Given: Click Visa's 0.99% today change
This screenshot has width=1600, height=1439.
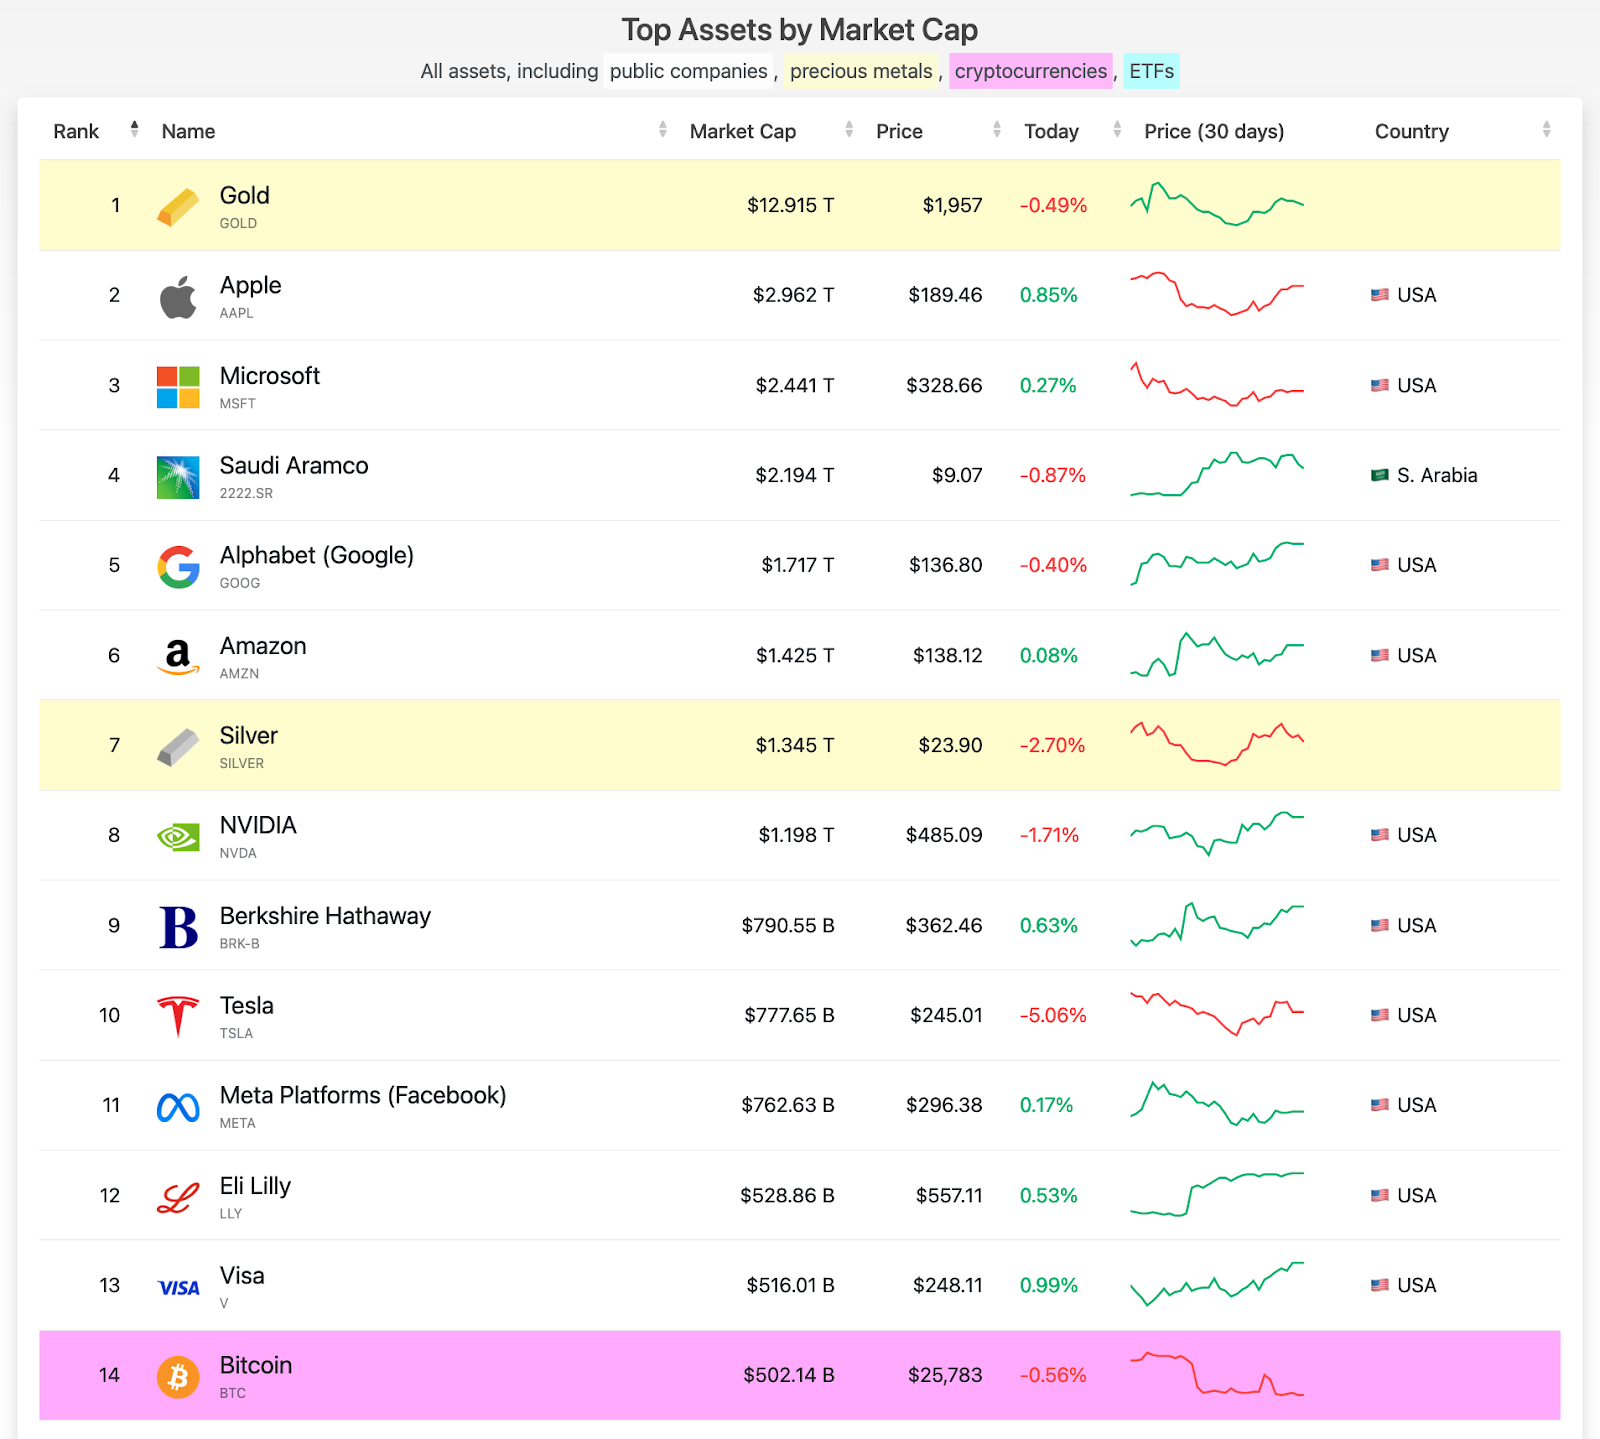Looking at the screenshot, I should point(1049,1285).
